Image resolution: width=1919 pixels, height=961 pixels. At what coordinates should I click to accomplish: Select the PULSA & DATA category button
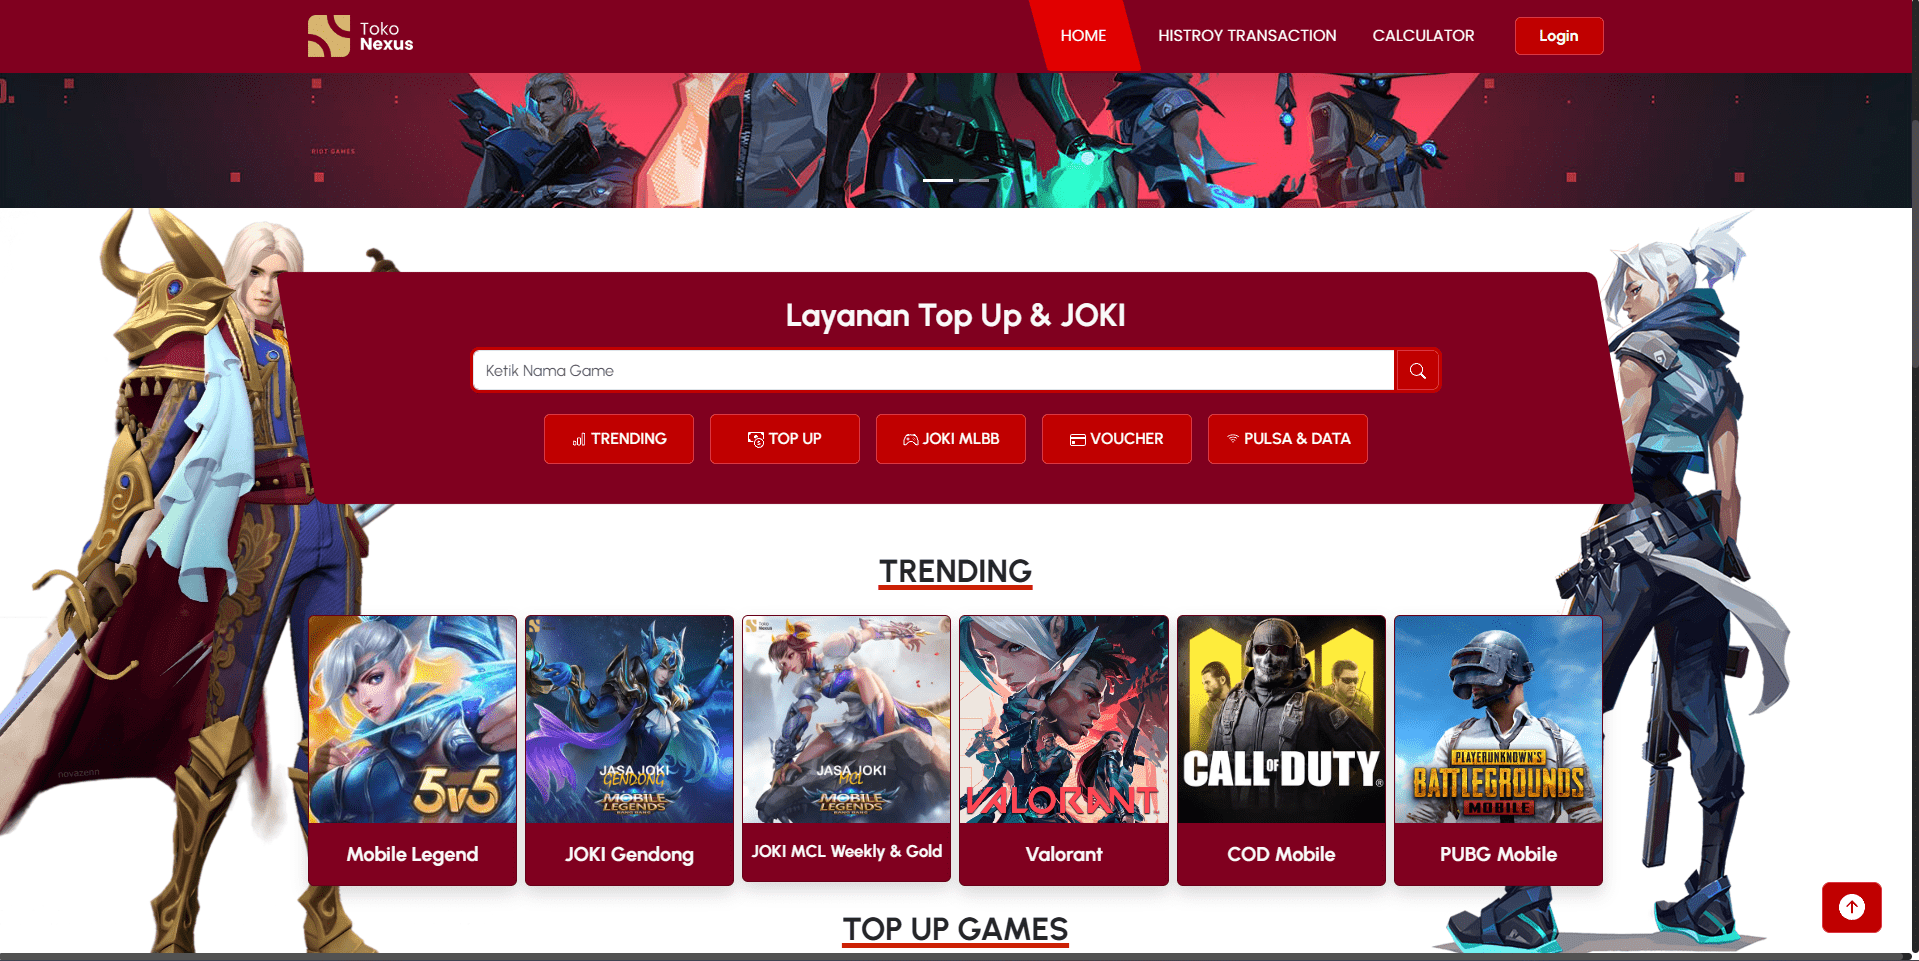click(x=1288, y=439)
